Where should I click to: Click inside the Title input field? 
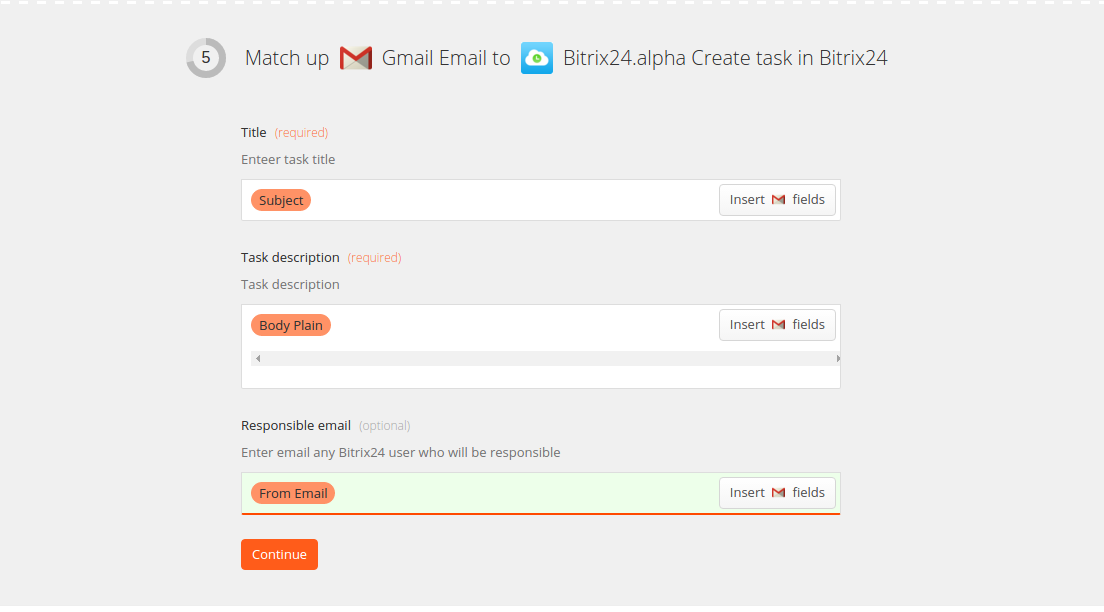click(x=514, y=200)
